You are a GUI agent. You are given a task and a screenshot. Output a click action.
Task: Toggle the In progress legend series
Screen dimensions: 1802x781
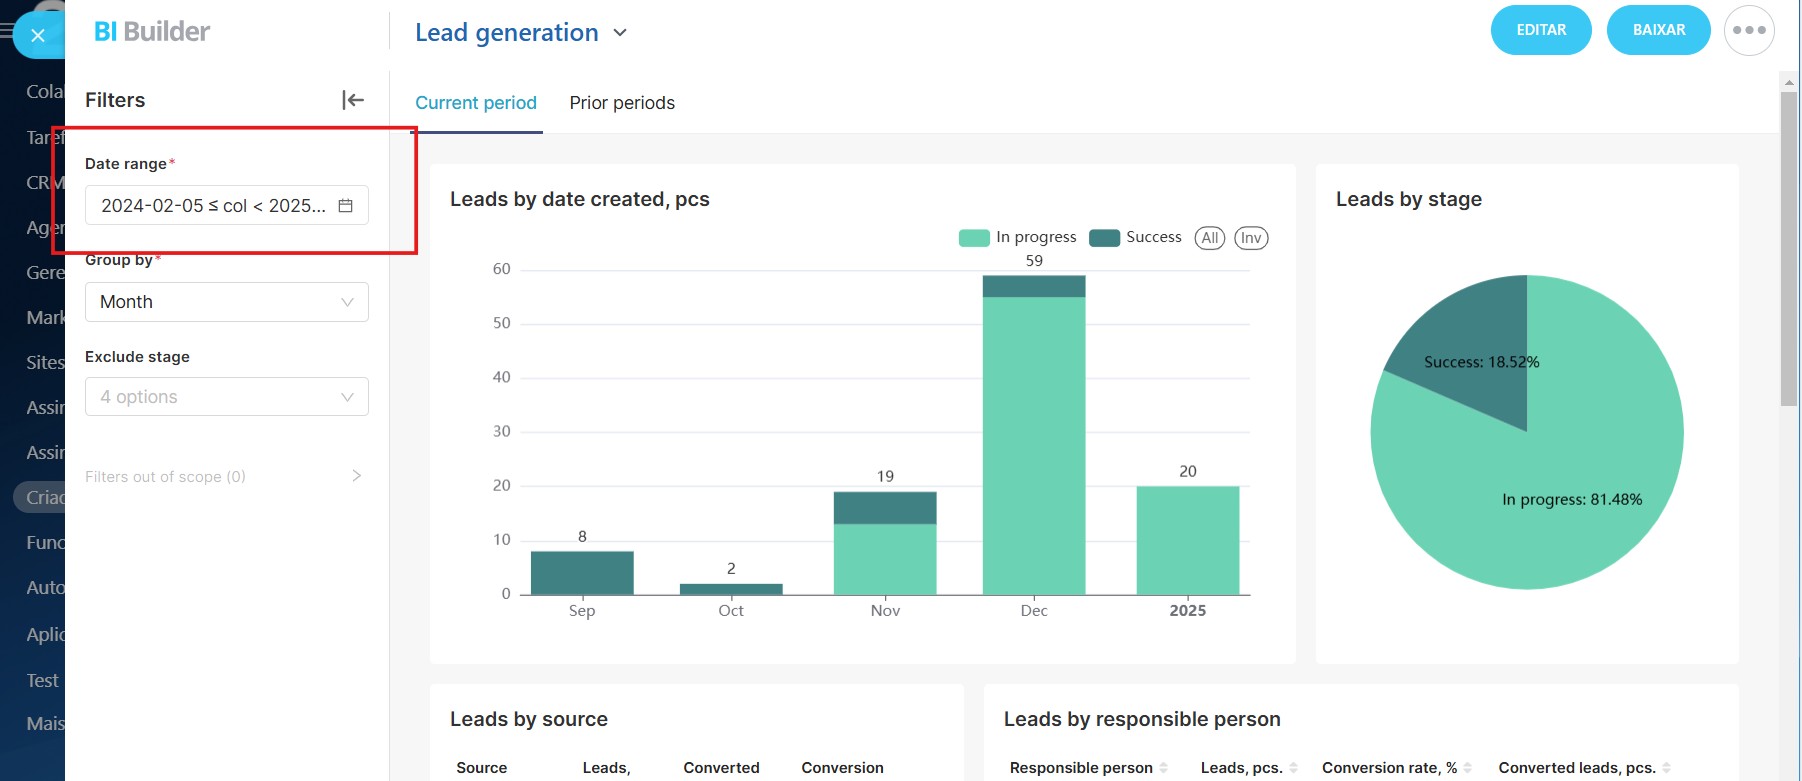pyautogui.click(x=1018, y=238)
